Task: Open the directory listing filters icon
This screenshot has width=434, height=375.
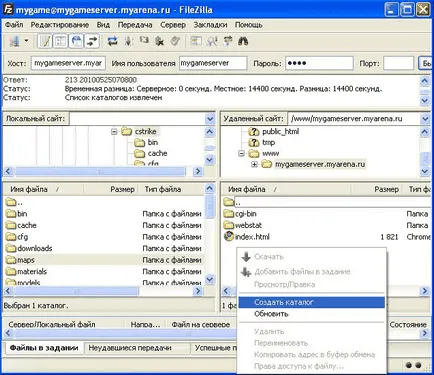Action: pos(196,41)
